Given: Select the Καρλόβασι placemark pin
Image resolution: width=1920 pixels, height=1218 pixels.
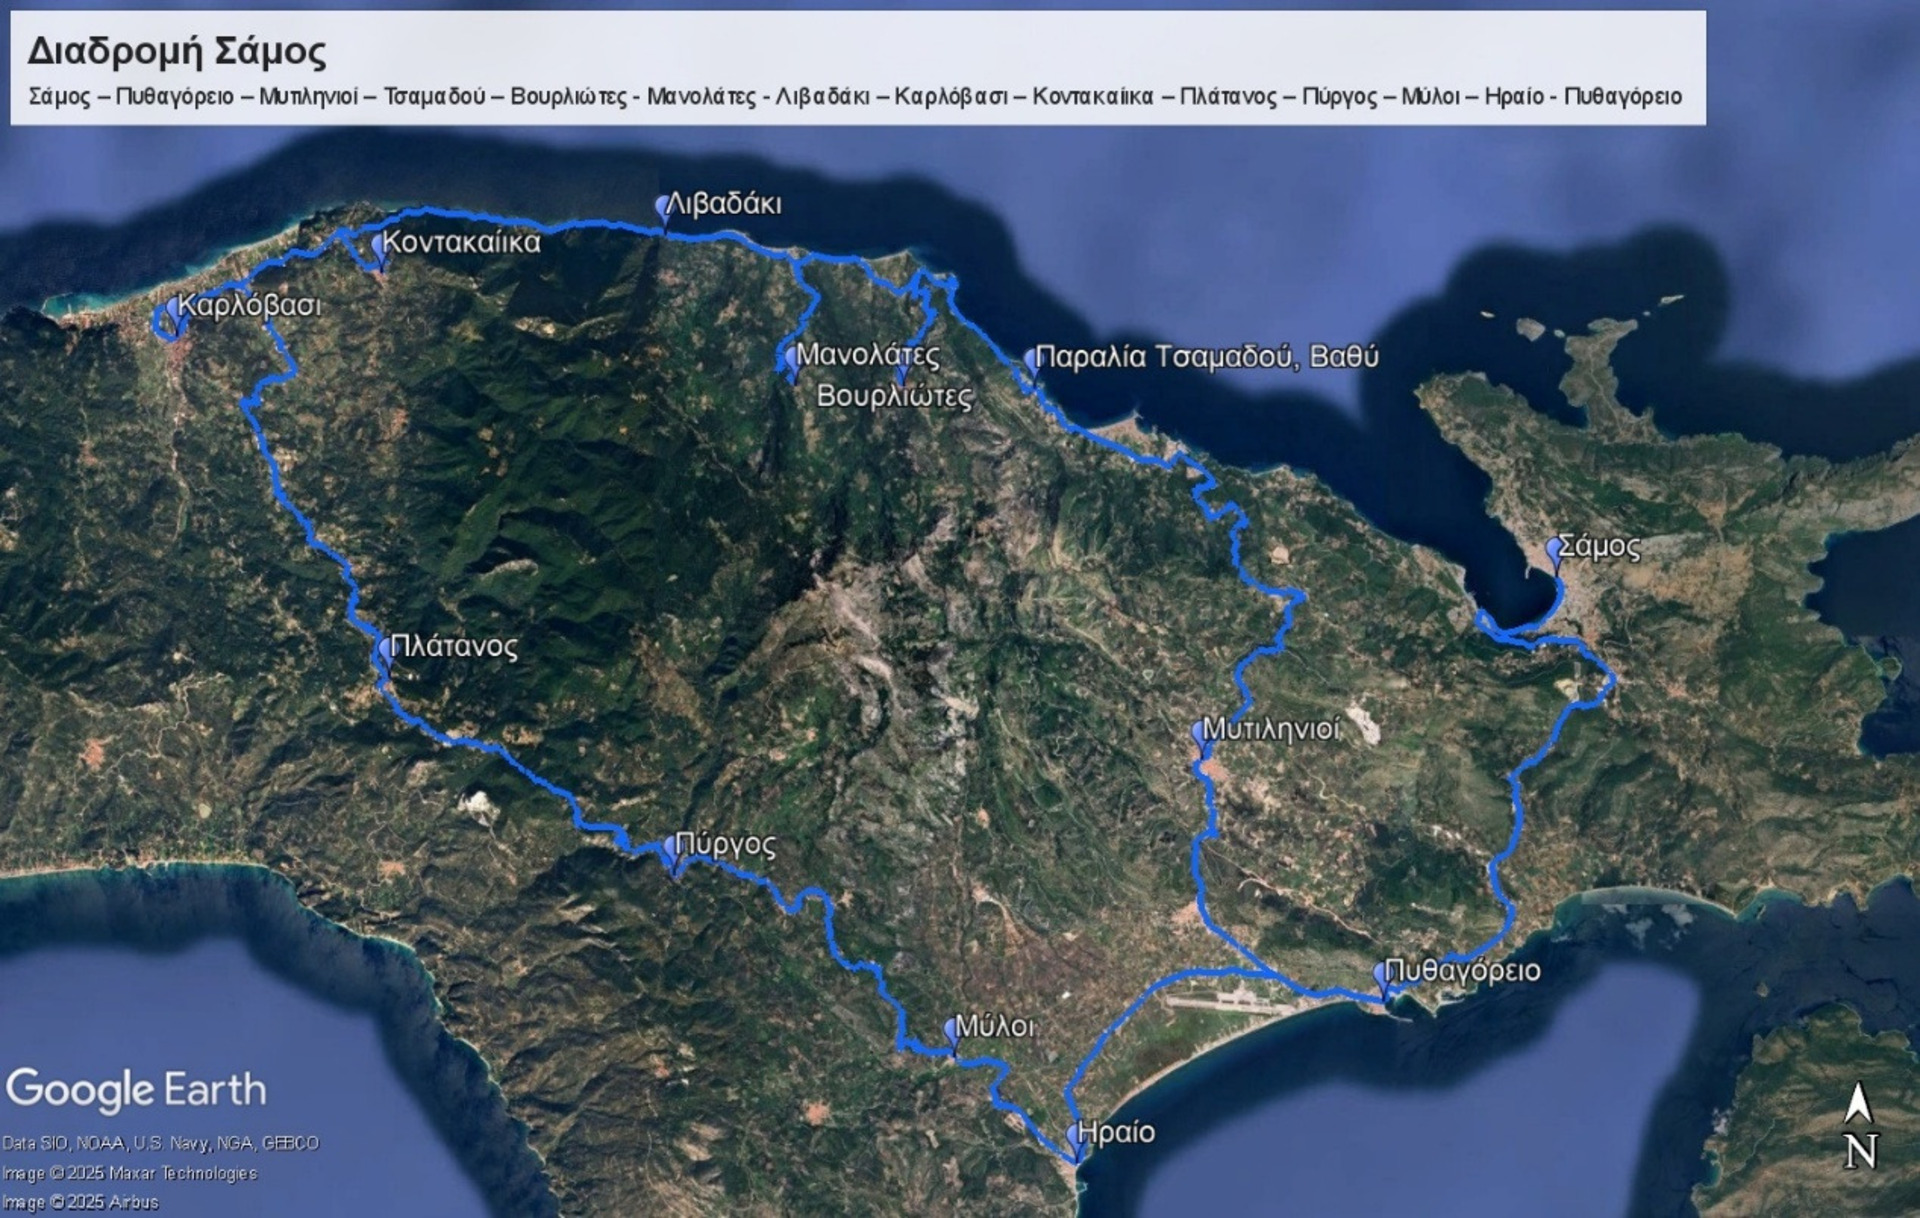Looking at the screenshot, I should [173, 309].
